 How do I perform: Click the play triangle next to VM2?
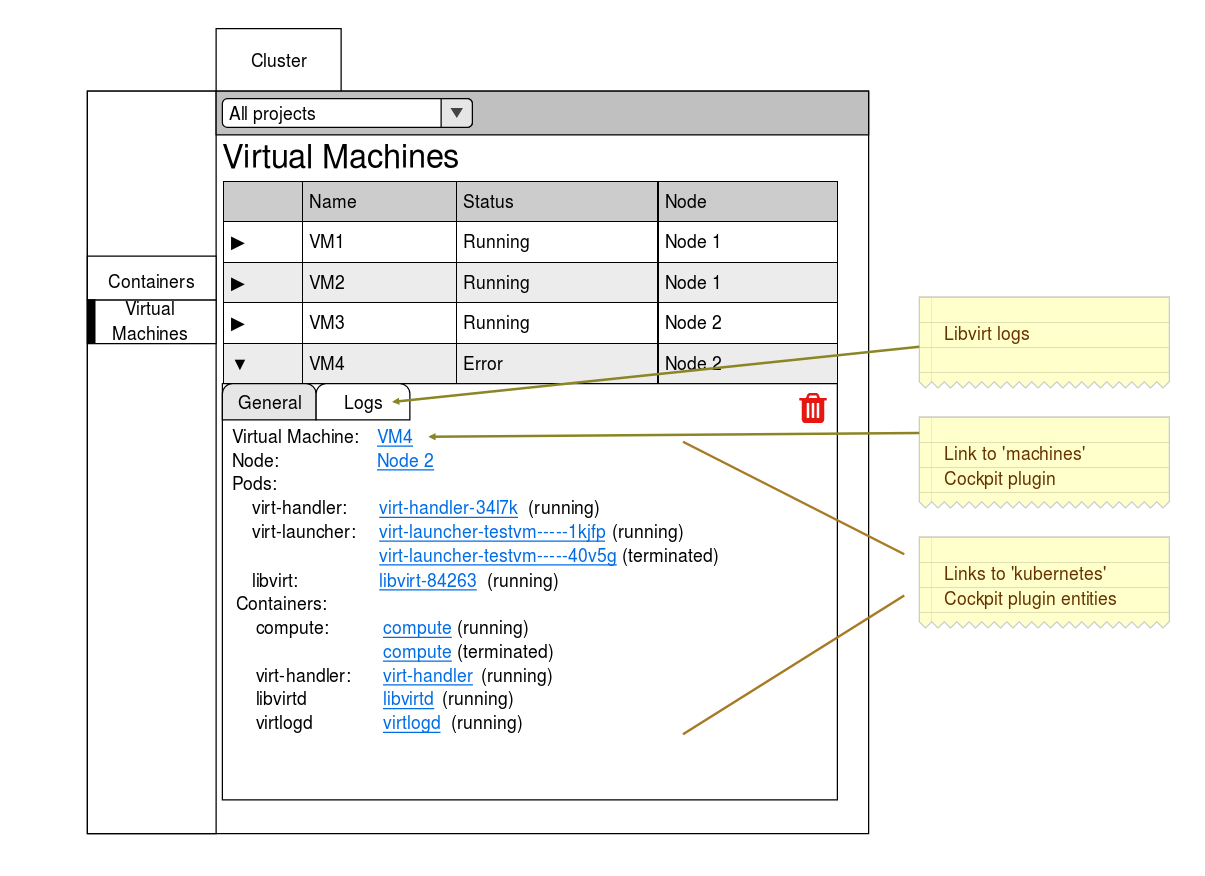(237, 282)
